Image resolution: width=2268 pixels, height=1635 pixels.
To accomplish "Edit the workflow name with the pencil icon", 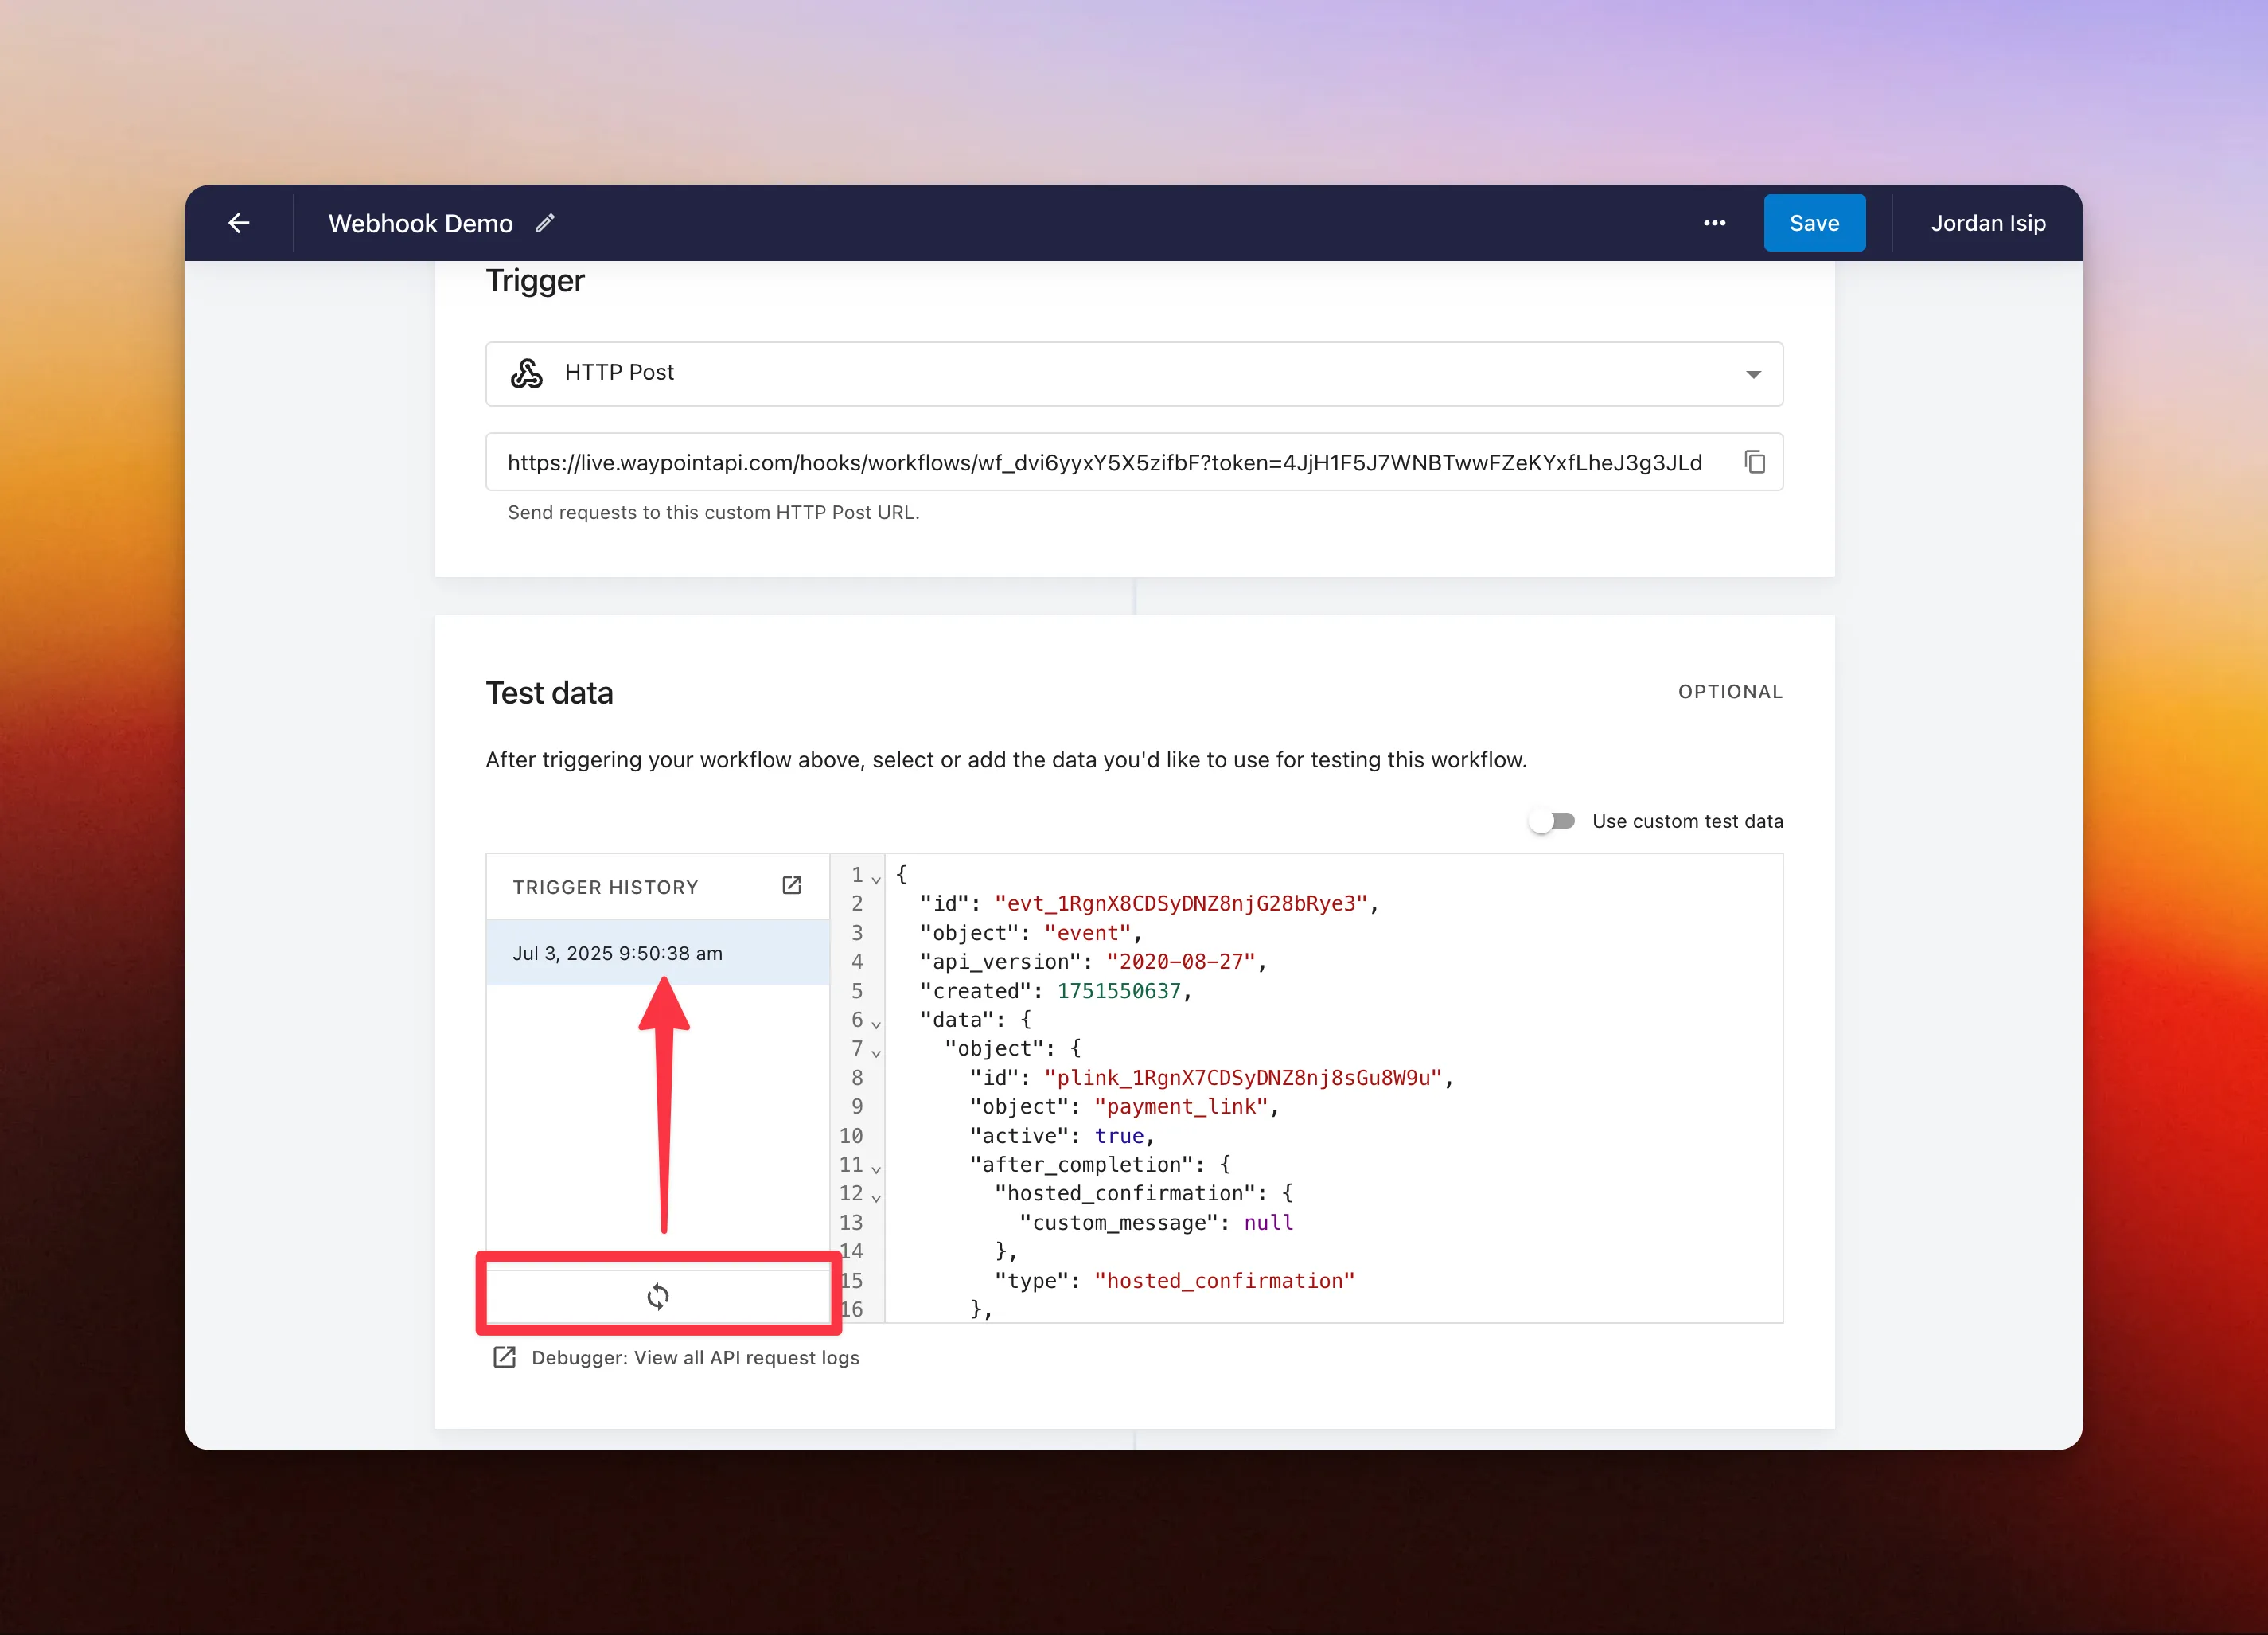I will point(545,223).
